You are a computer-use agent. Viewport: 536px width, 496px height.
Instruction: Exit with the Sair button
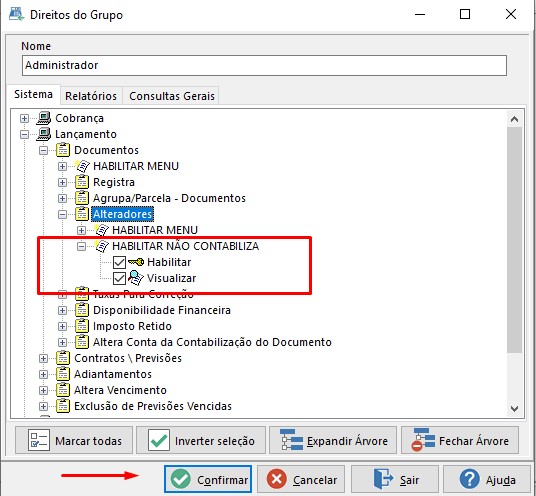(395, 479)
